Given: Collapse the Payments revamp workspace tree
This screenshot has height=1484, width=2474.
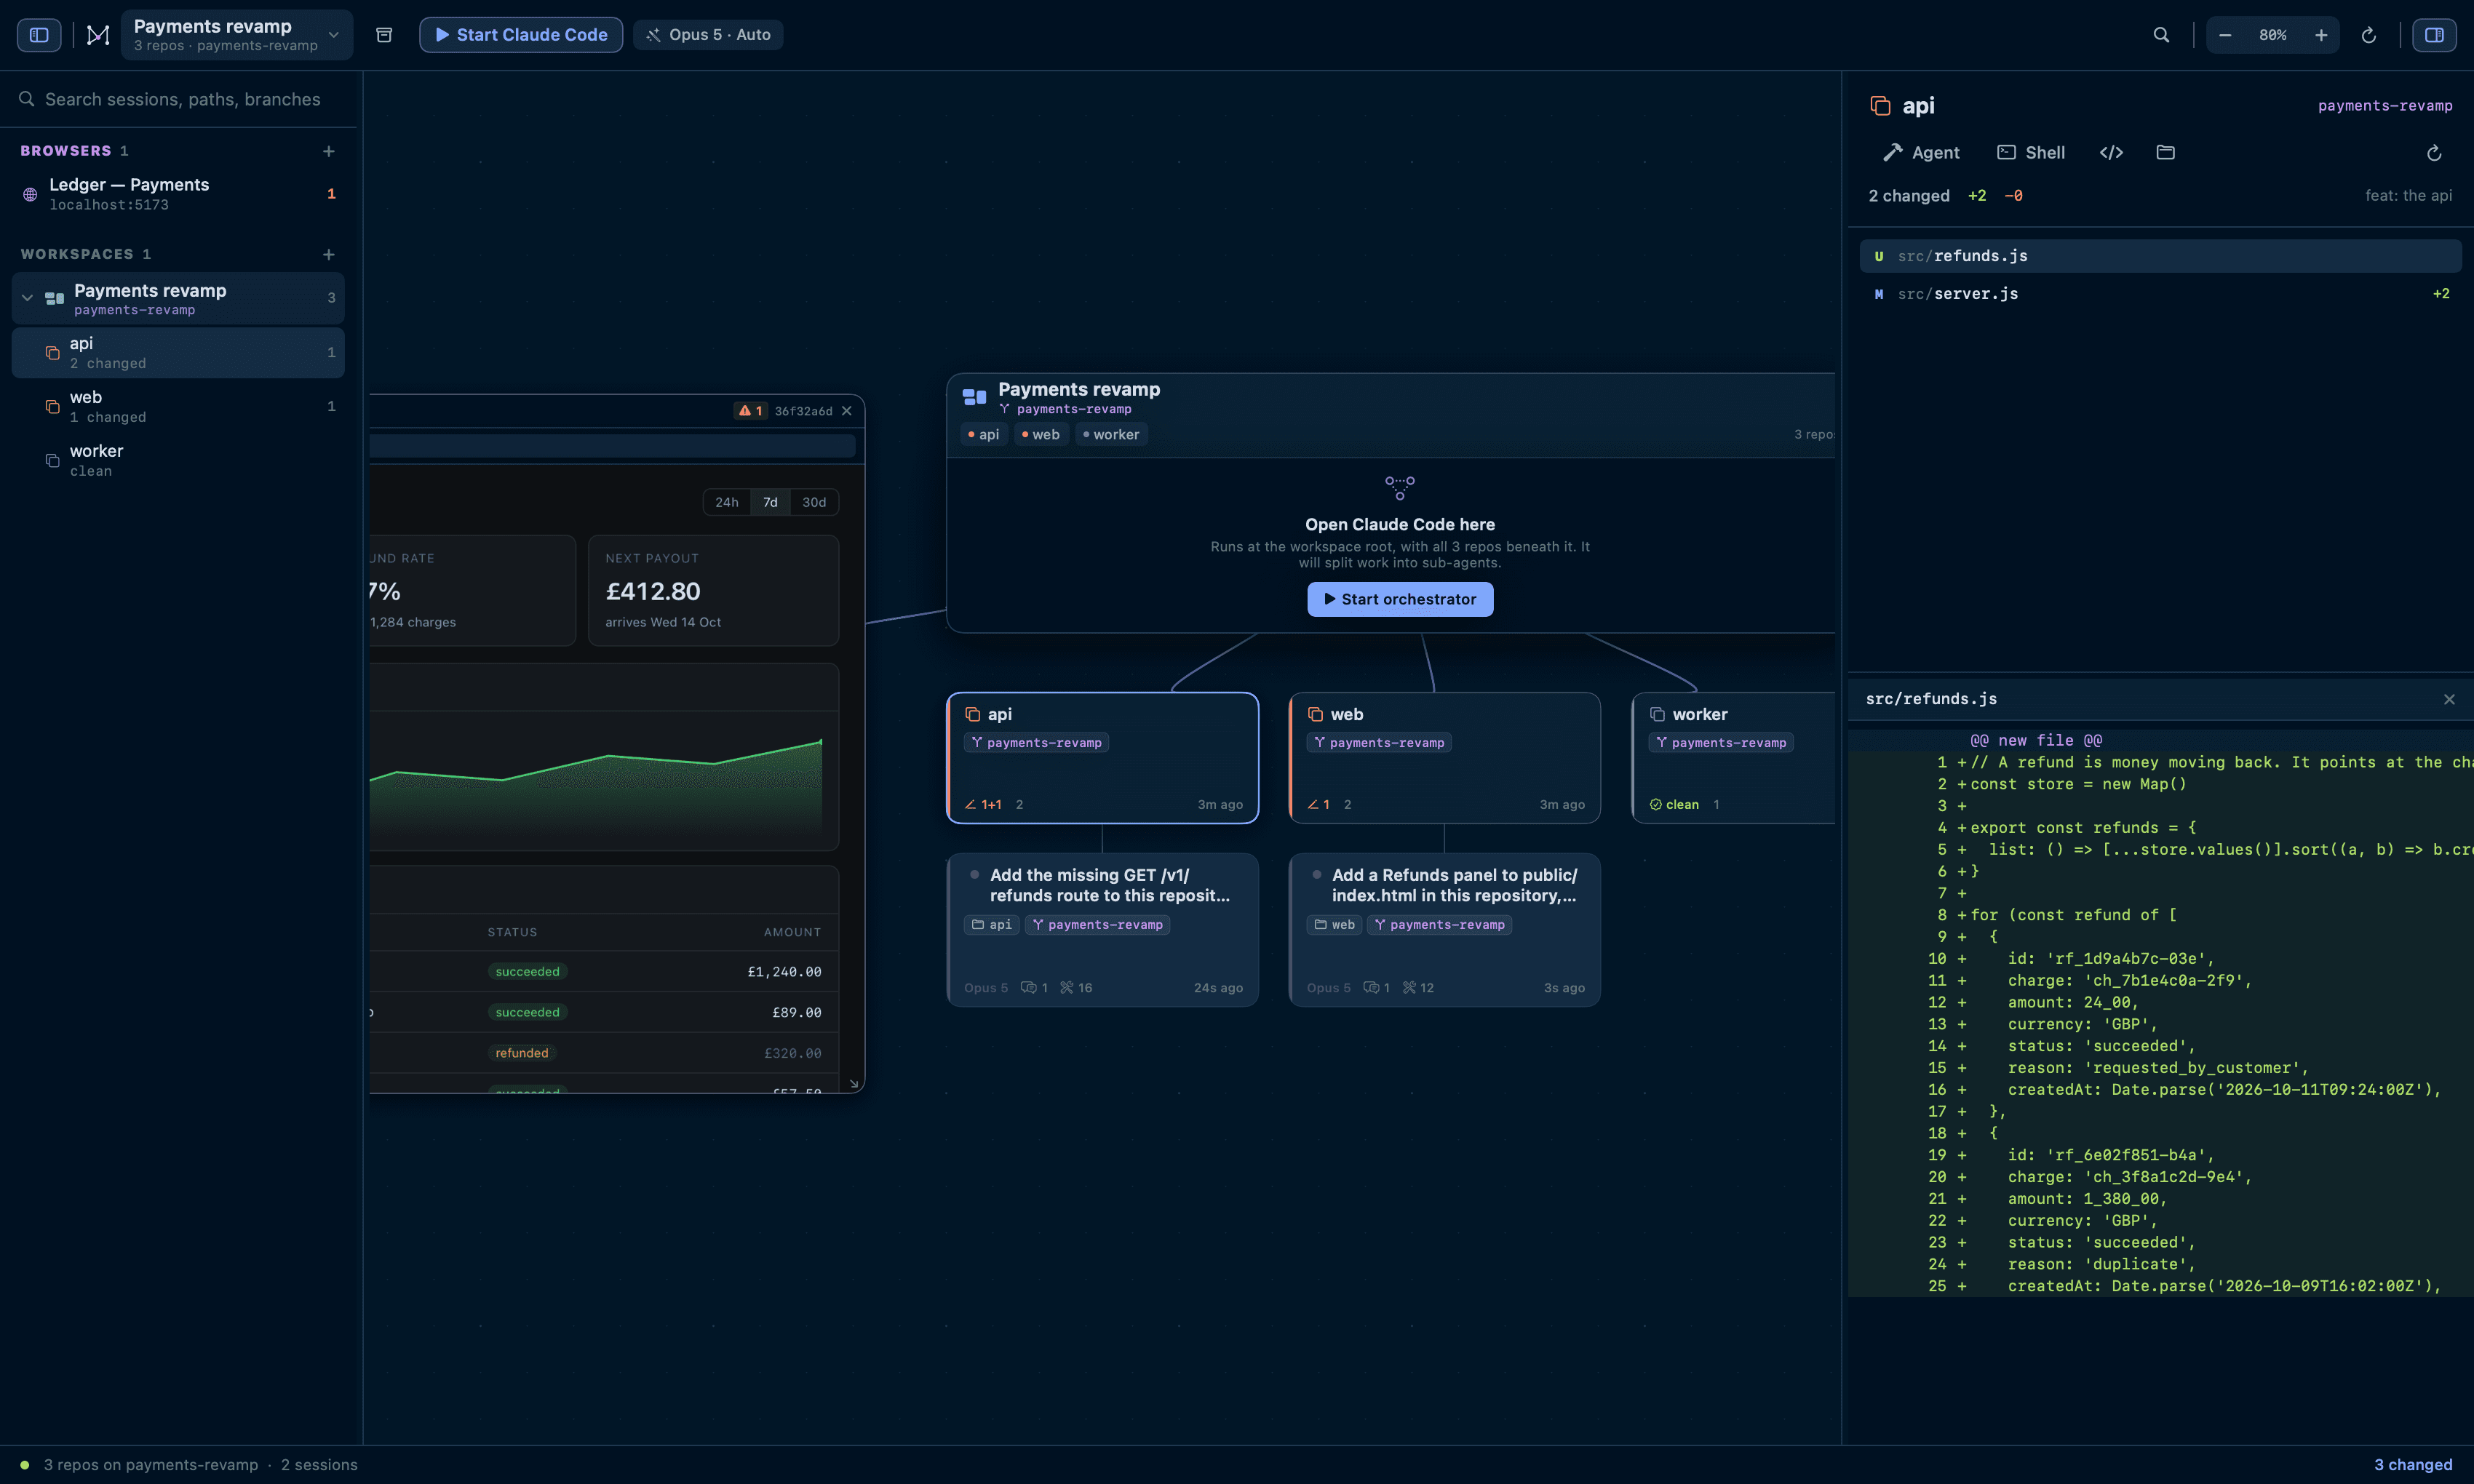Looking at the screenshot, I should (27, 298).
